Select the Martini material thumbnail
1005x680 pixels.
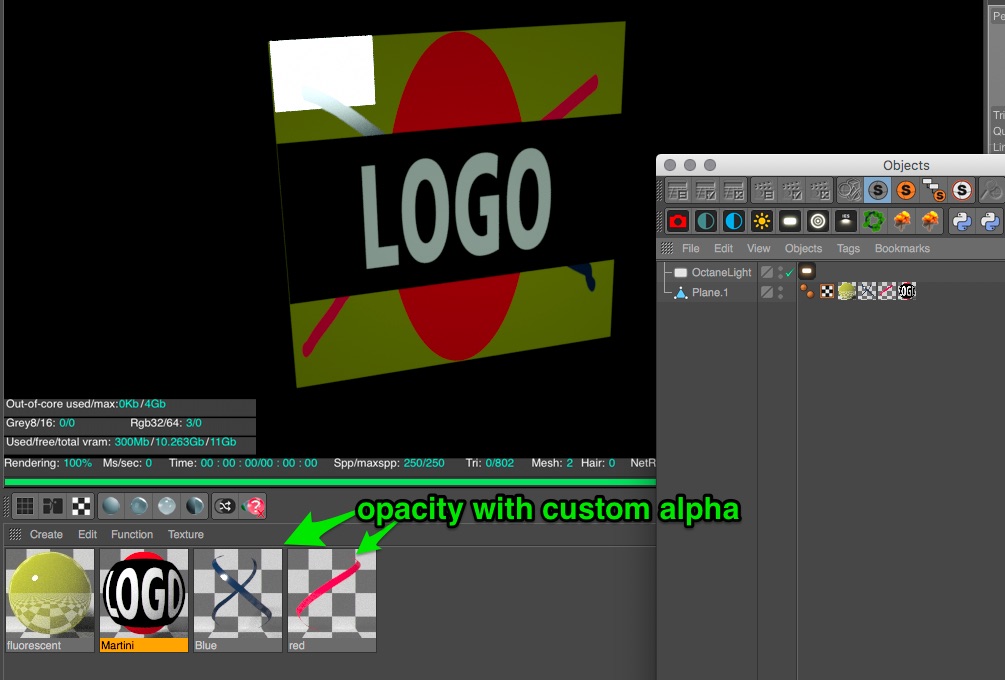(x=144, y=600)
